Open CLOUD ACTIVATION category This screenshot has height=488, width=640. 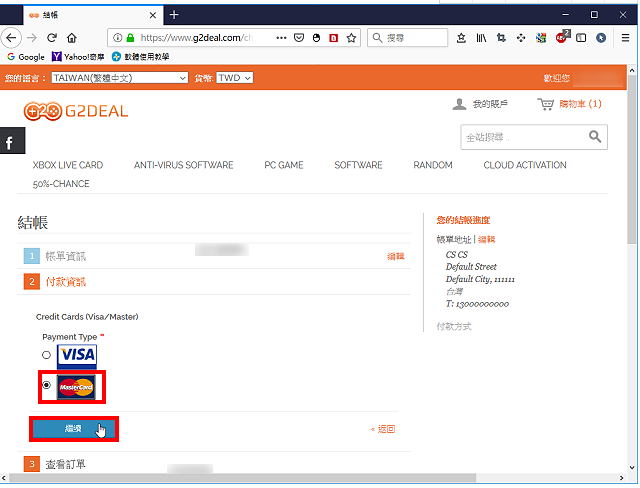525,165
